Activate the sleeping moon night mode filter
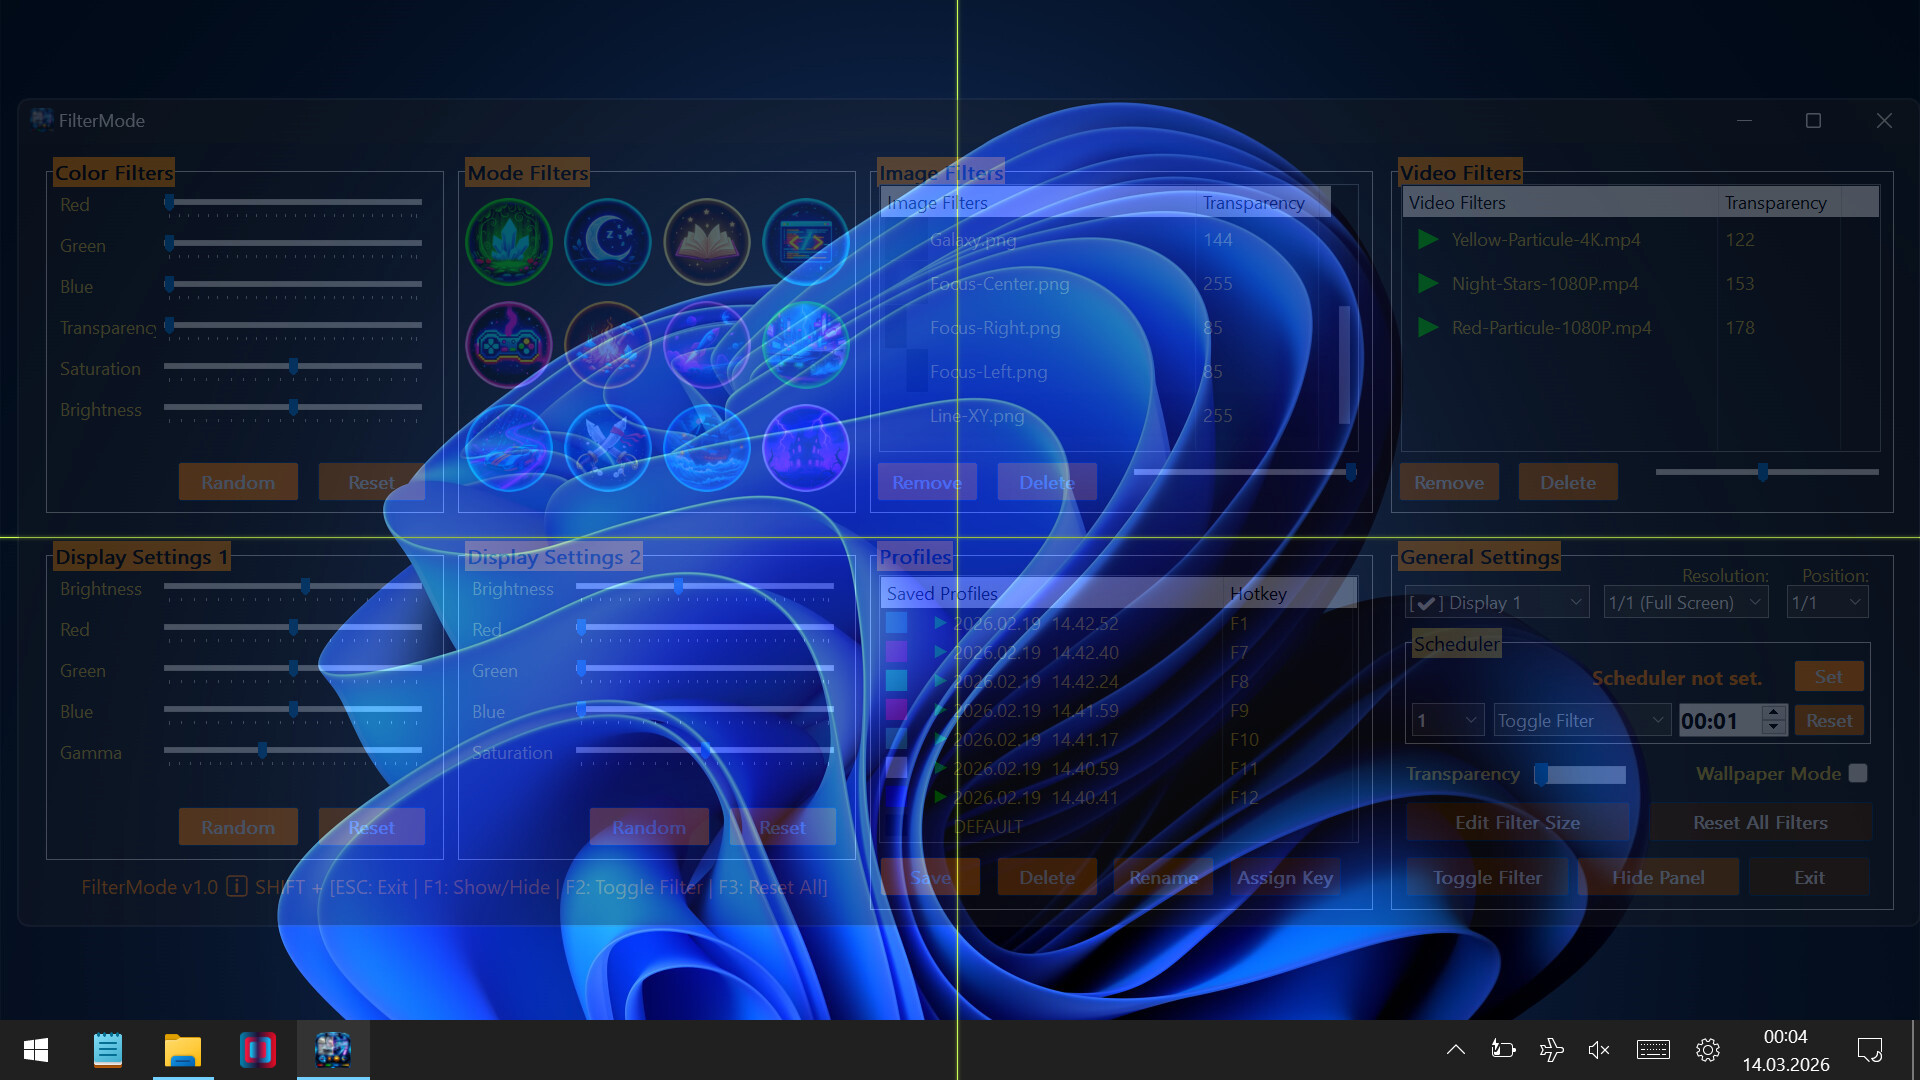The width and height of the screenshot is (1920, 1080). tap(607, 242)
